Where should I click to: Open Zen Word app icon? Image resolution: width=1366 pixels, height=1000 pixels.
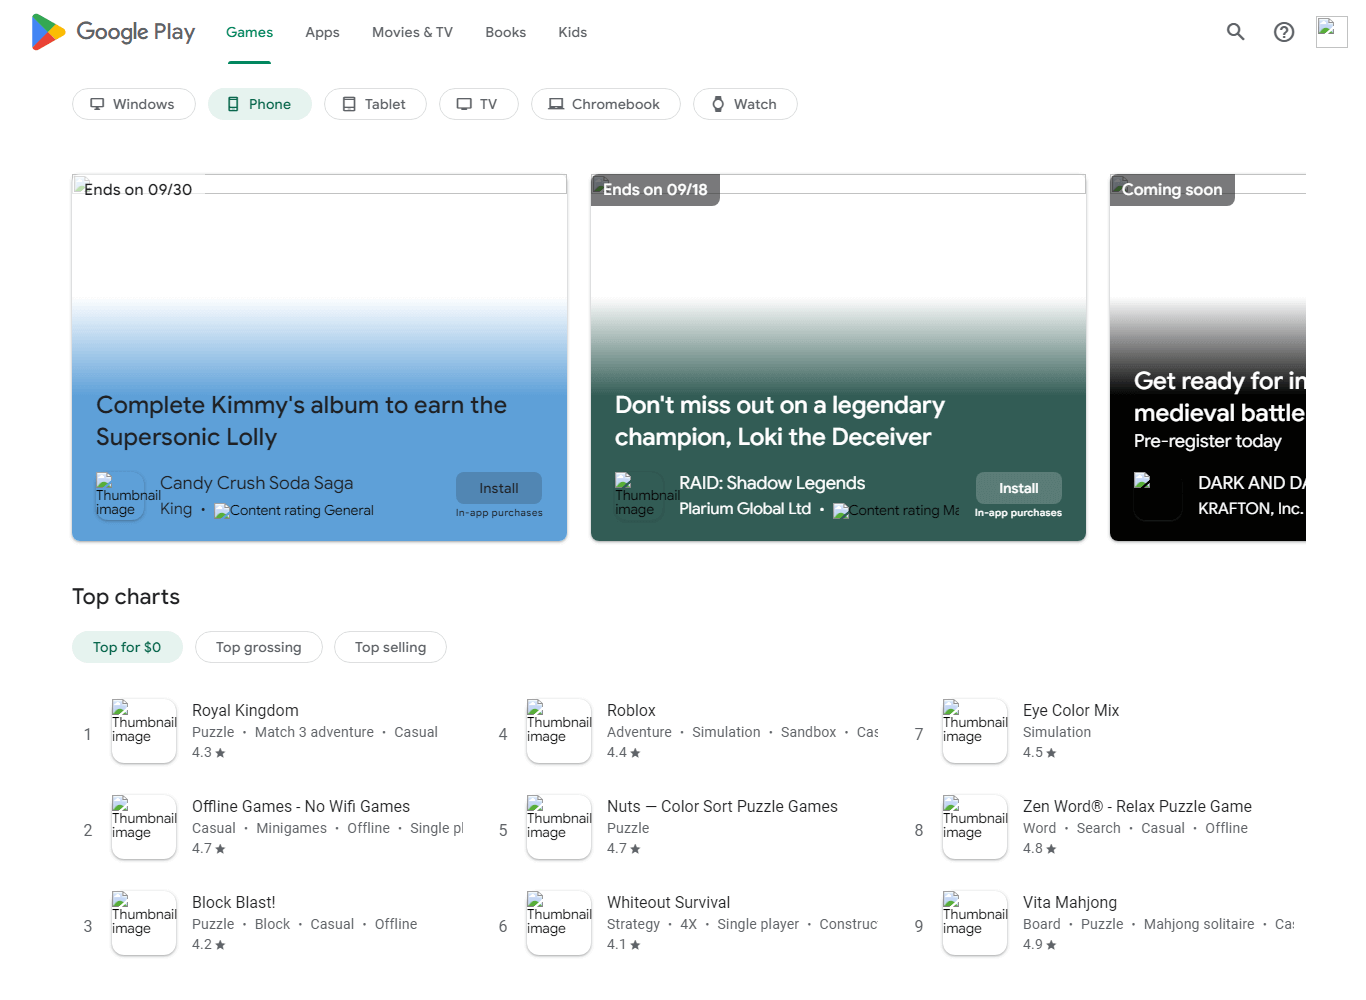[975, 827]
